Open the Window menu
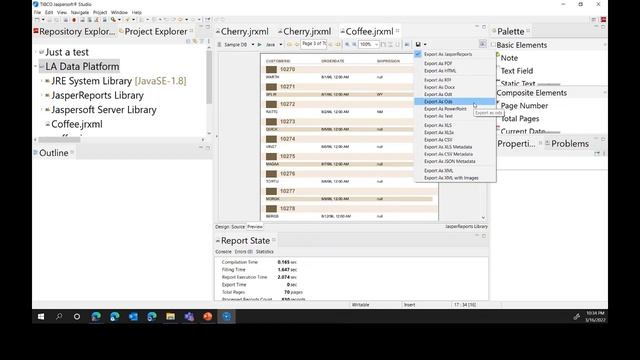Viewport: 640px width, 360px height. (x=119, y=12)
